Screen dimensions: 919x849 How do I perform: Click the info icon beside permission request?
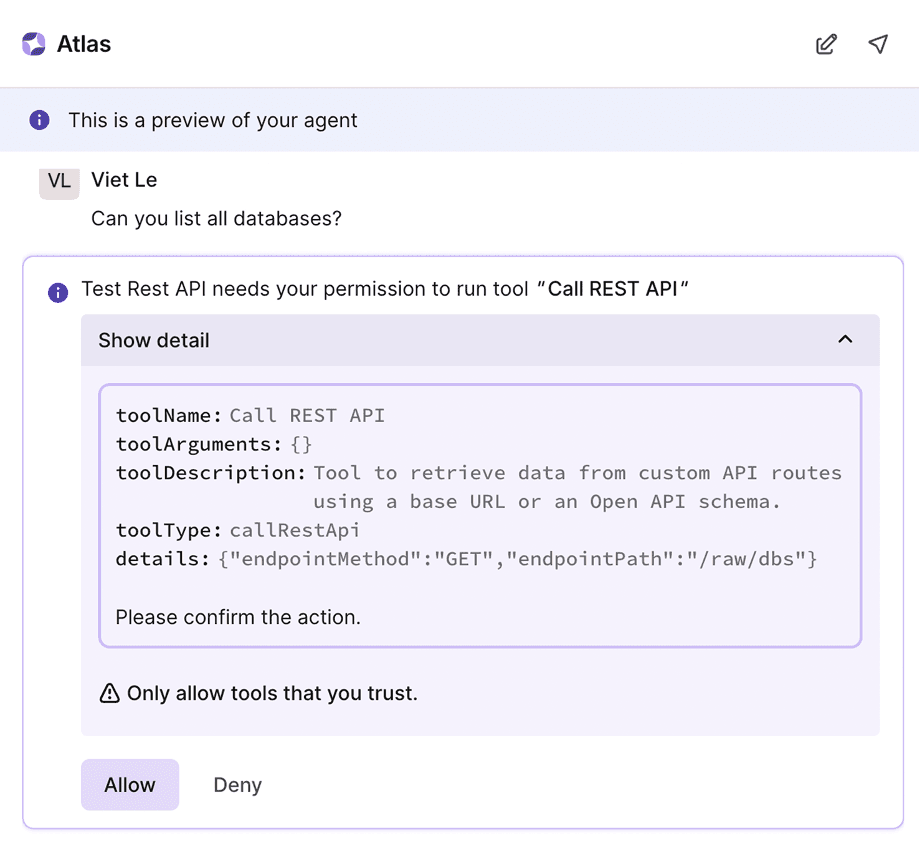(x=58, y=292)
